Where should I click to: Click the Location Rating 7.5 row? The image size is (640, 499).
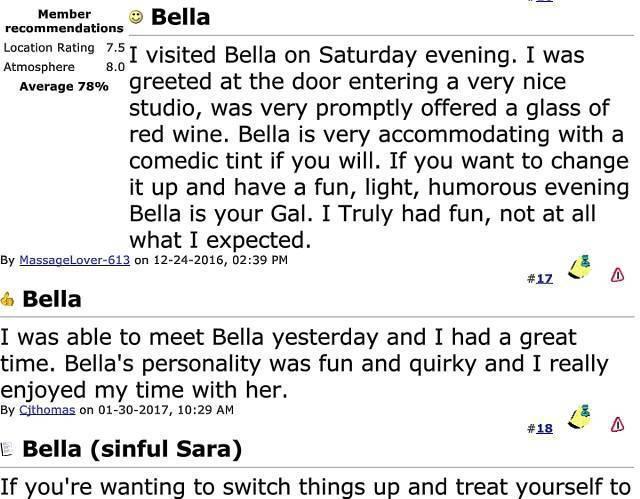tap(63, 48)
